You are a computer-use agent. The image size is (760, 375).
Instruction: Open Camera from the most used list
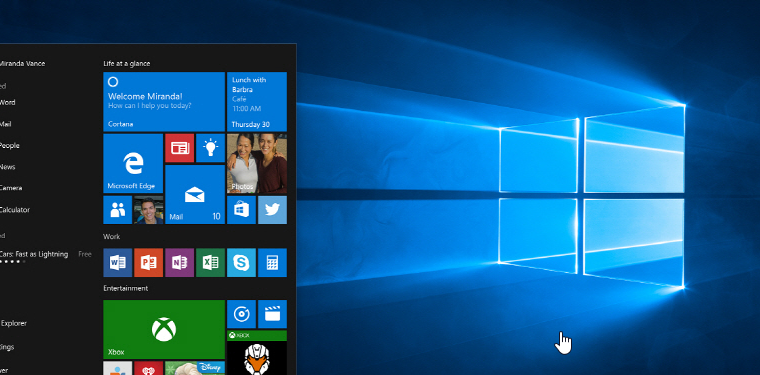point(11,188)
